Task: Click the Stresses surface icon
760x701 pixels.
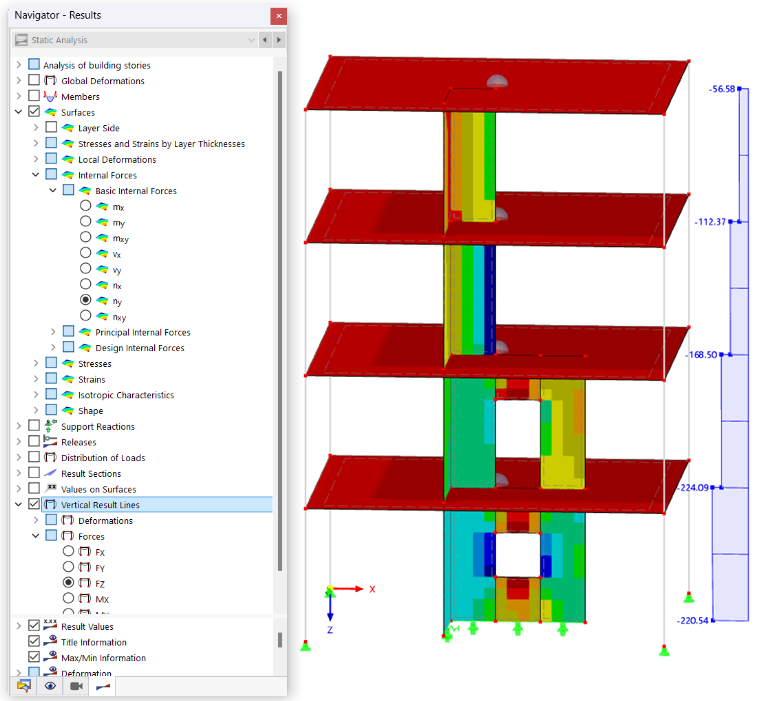Action: (67, 363)
